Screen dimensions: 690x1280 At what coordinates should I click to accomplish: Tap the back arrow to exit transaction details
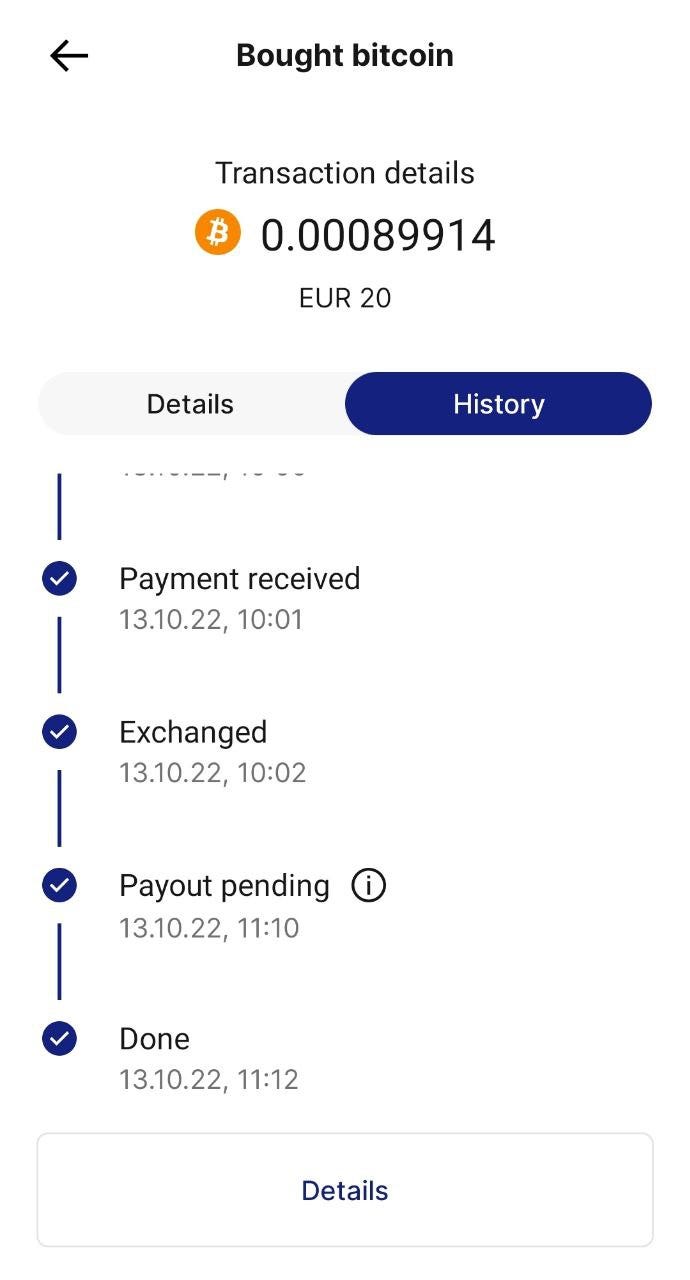(x=68, y=55)
